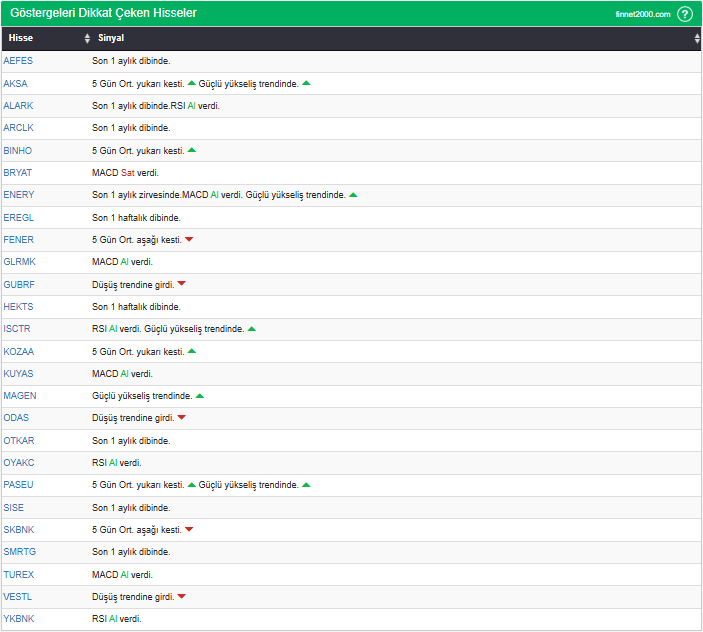The height and width of the screenshot is (632, 703).
Task: Click the Hisse column header
Action: (x=21, y=38)
